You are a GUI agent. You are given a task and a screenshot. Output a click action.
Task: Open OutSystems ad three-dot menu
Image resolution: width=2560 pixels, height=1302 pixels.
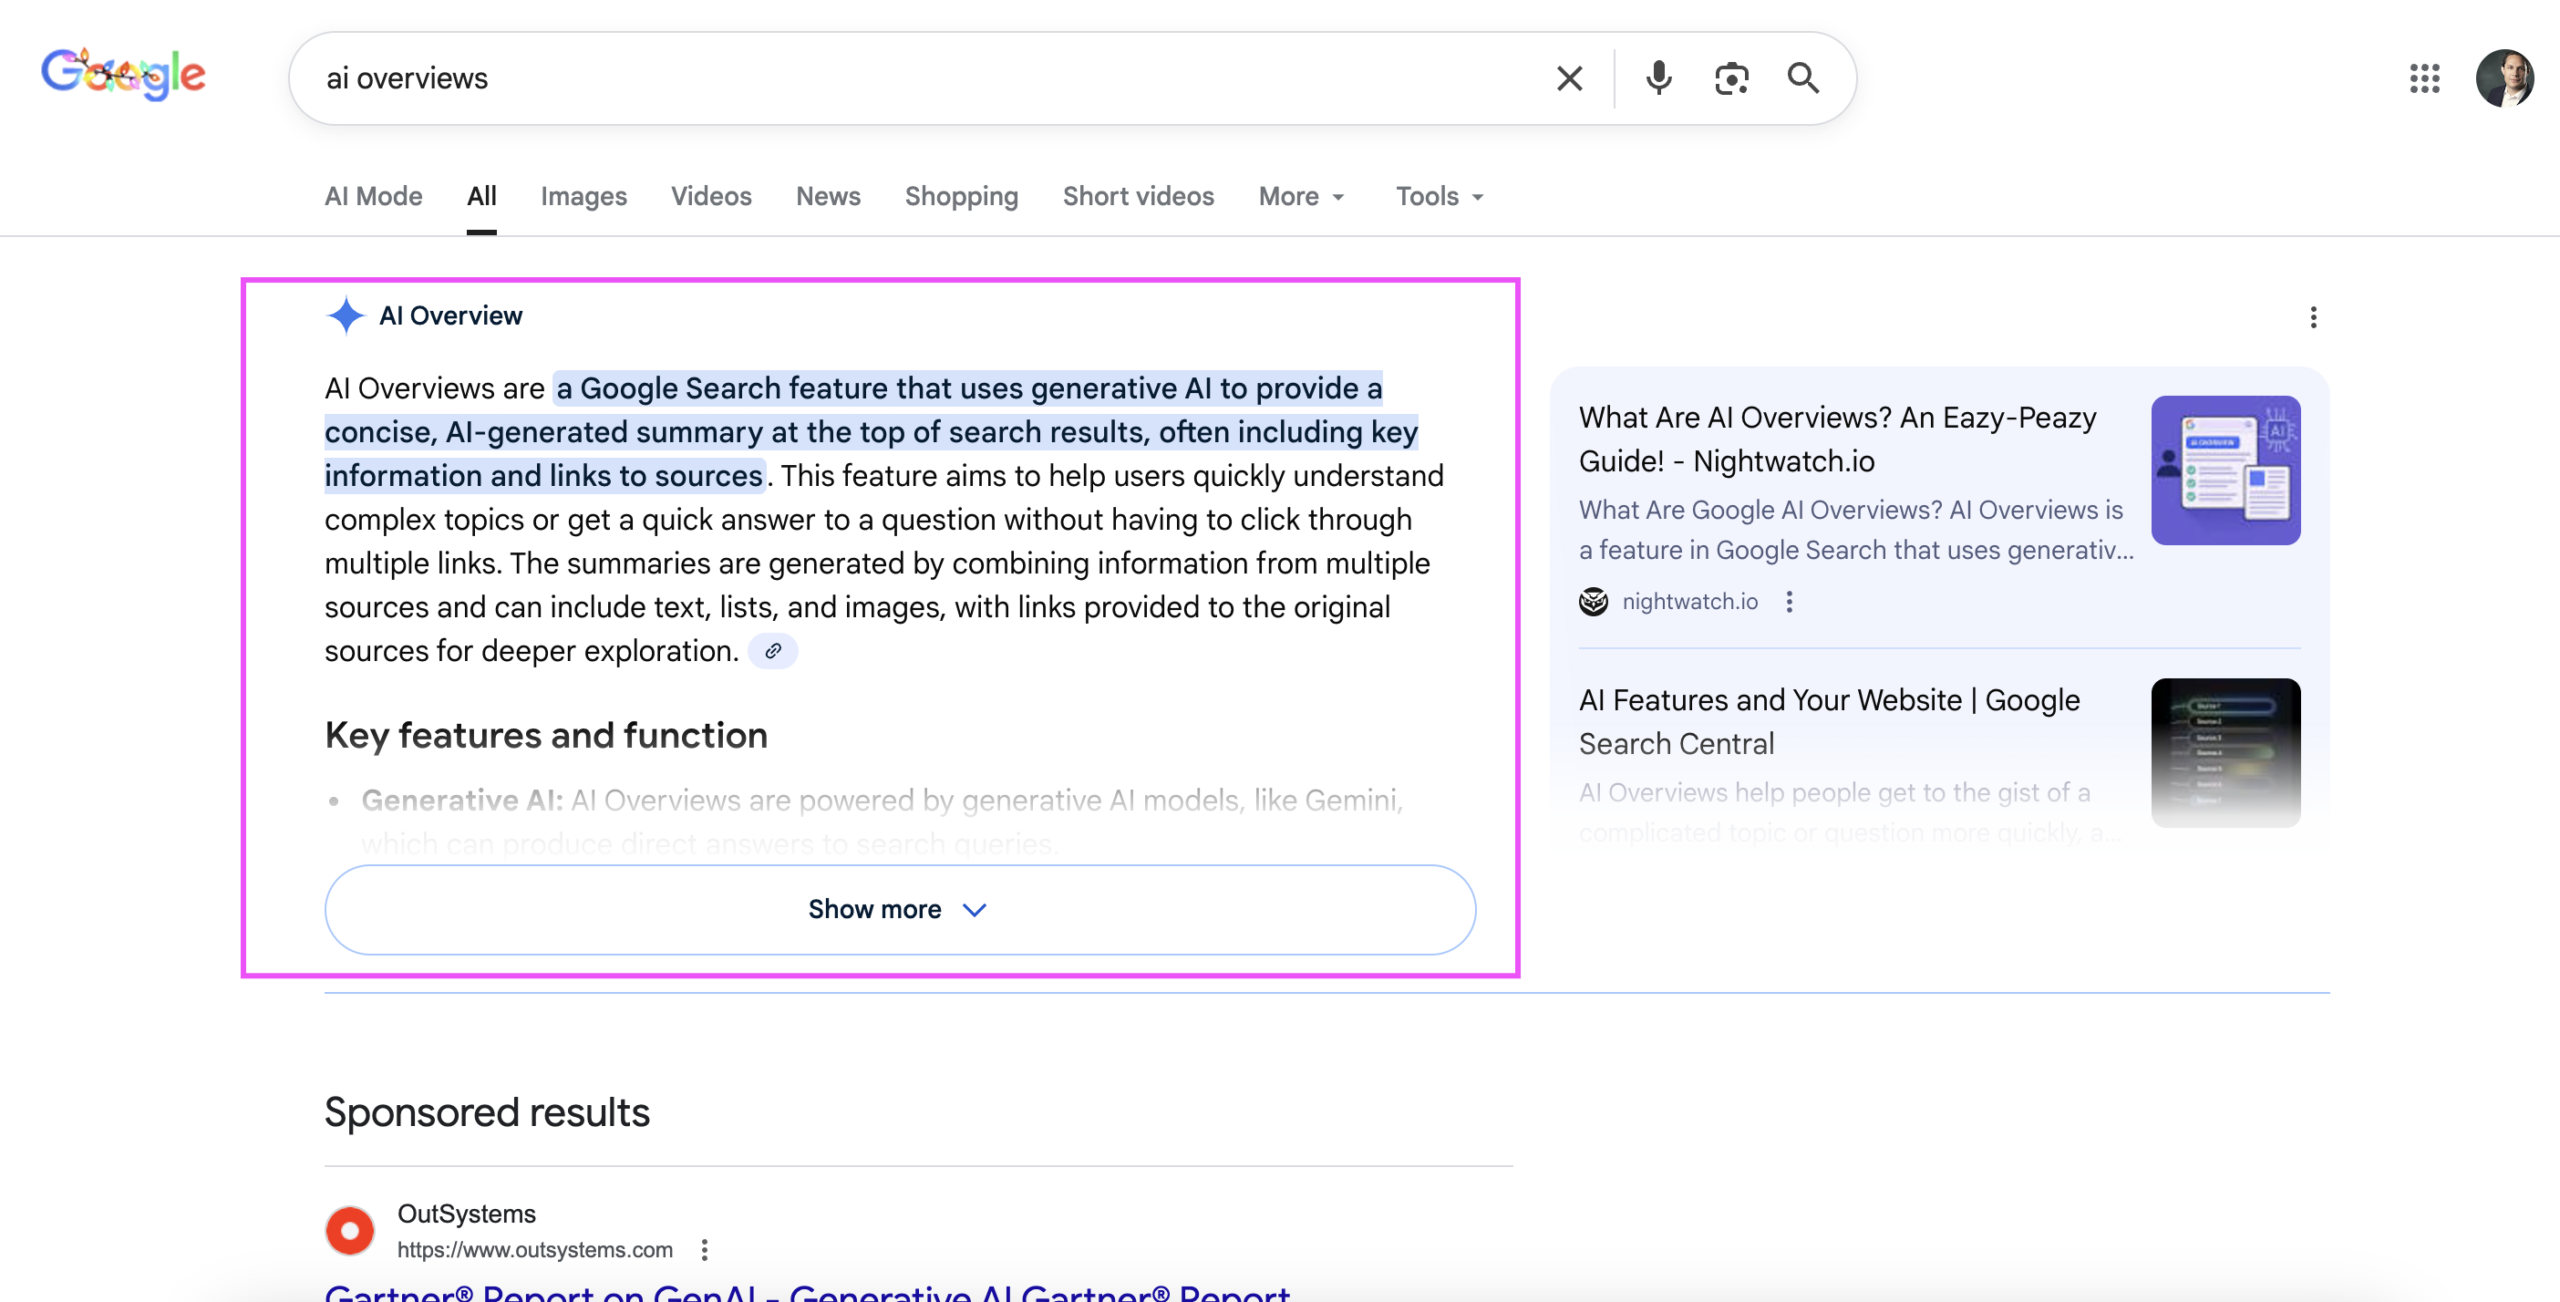pyautogui.click(x=705, y=1249)
